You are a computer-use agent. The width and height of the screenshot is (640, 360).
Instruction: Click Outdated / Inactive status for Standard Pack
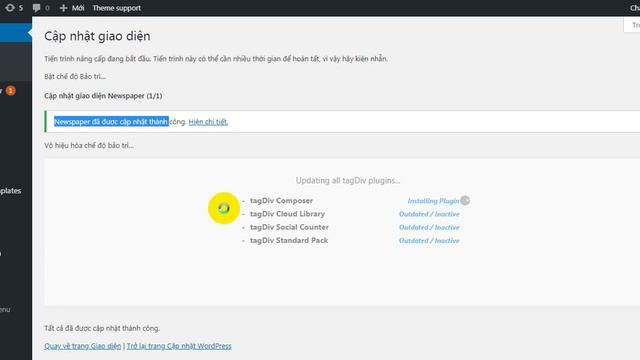coord(429,241)
